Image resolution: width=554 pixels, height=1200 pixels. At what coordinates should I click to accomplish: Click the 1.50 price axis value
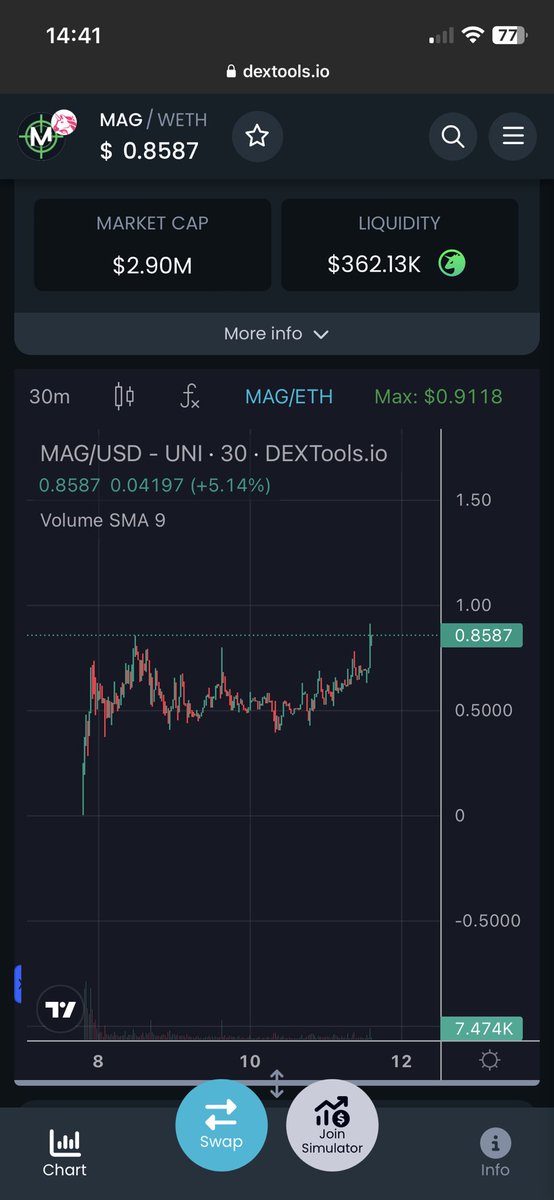click(x=473, y=500)
